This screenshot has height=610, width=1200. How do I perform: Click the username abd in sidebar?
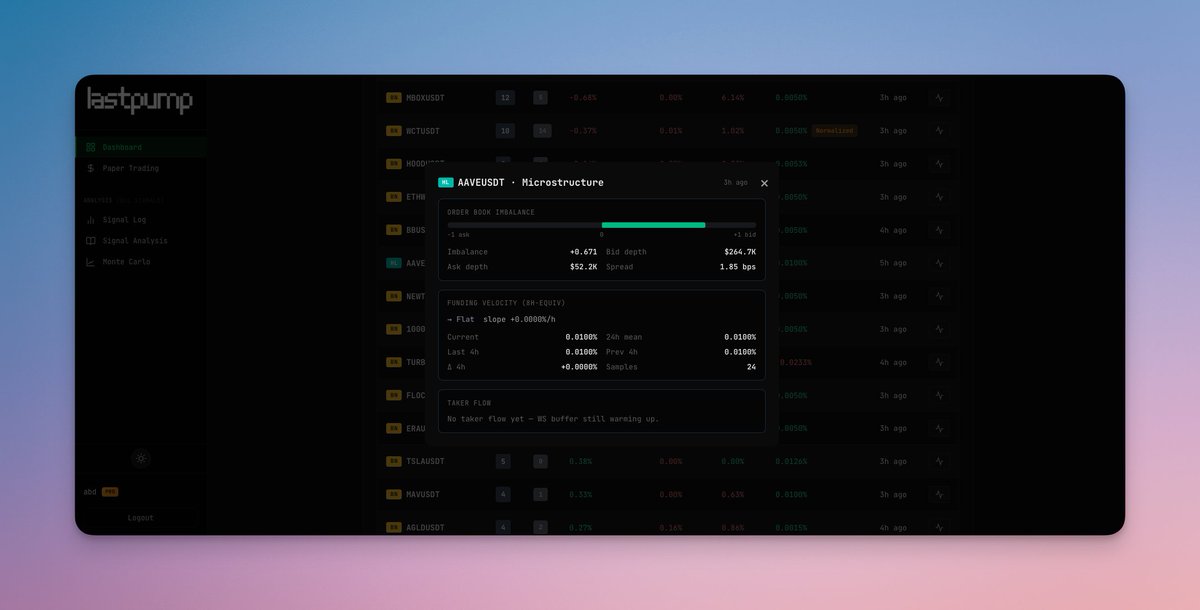(x=90, y=492)
